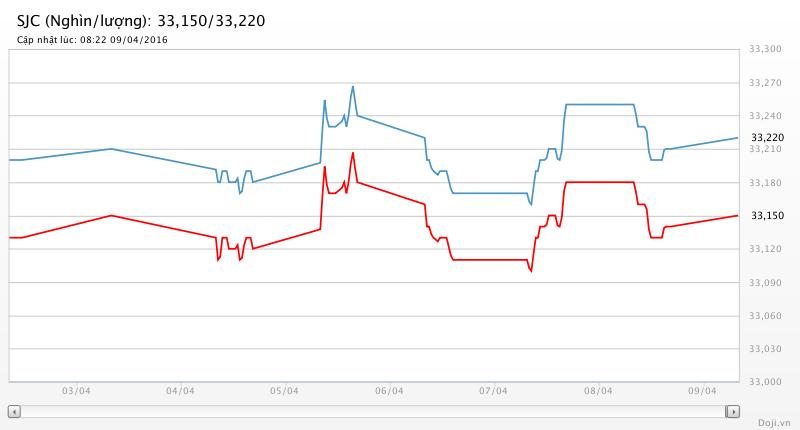The image size is (800, 430).
Task: Click the 33,300 y-axis value label
Action: [x=767, y=49]
